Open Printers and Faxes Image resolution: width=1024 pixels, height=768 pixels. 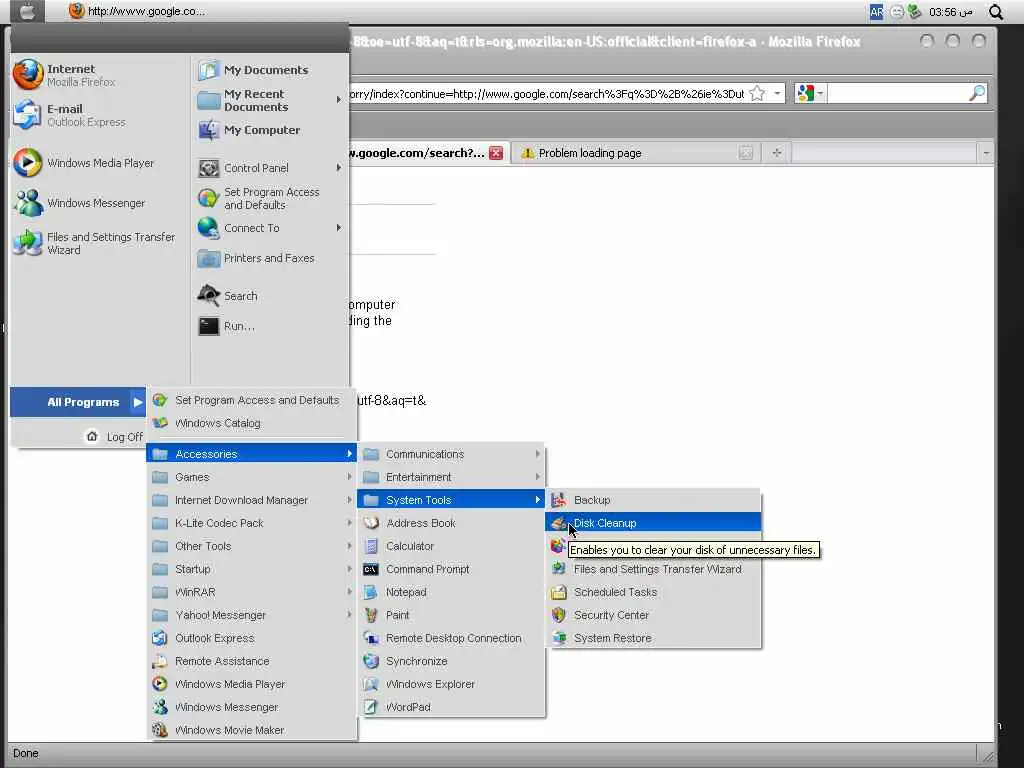point(257,258)
